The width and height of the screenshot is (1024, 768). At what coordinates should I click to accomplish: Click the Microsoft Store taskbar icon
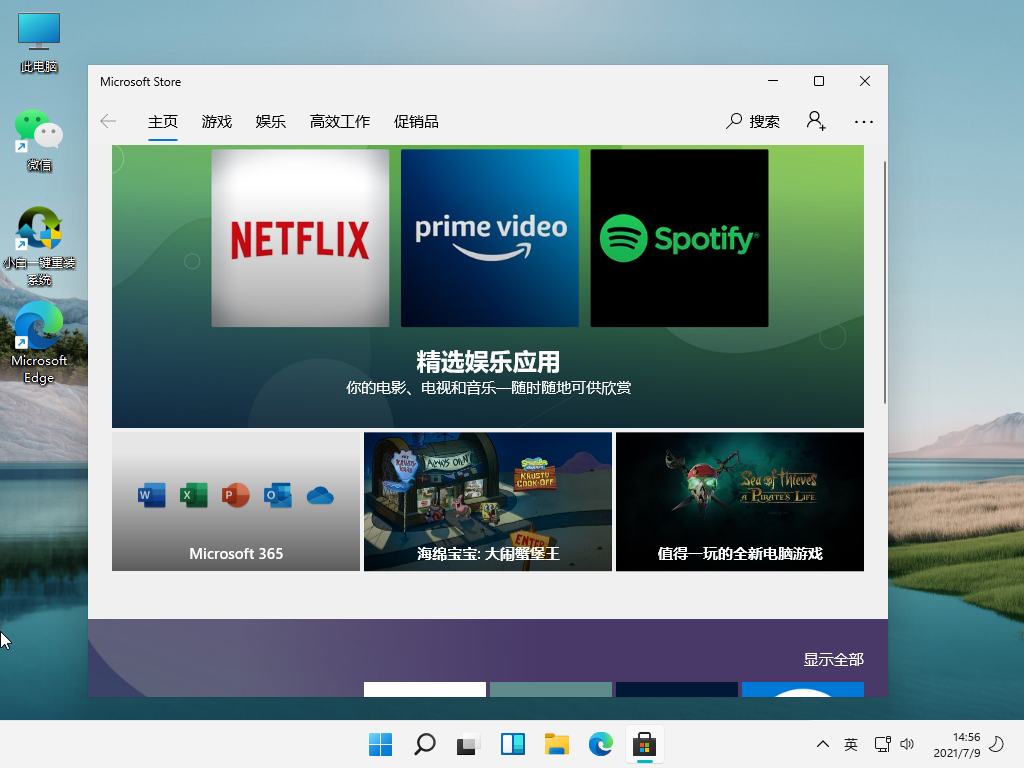pos(645,744)
